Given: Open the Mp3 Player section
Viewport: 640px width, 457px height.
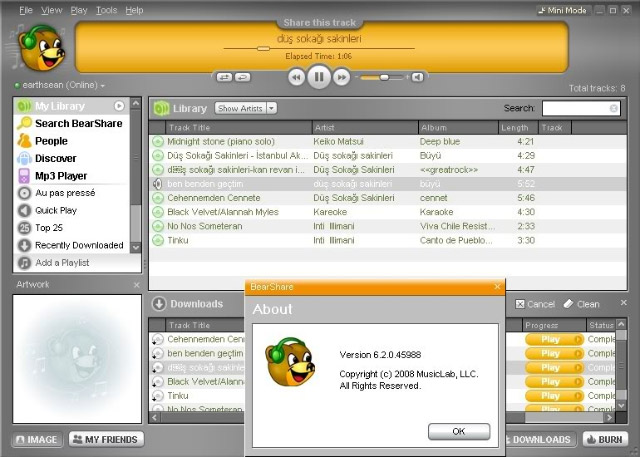Looking at the screenshot, I should pyautogui.click(x=72, y=176).
